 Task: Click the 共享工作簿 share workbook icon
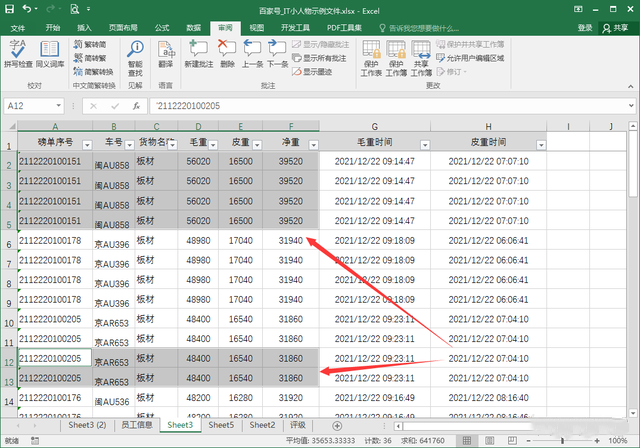[421, 56]
